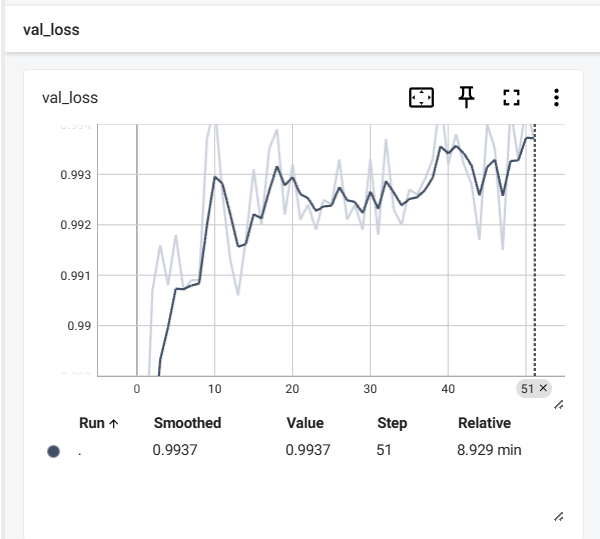Click the Relative column header

(x=484, y=423)
